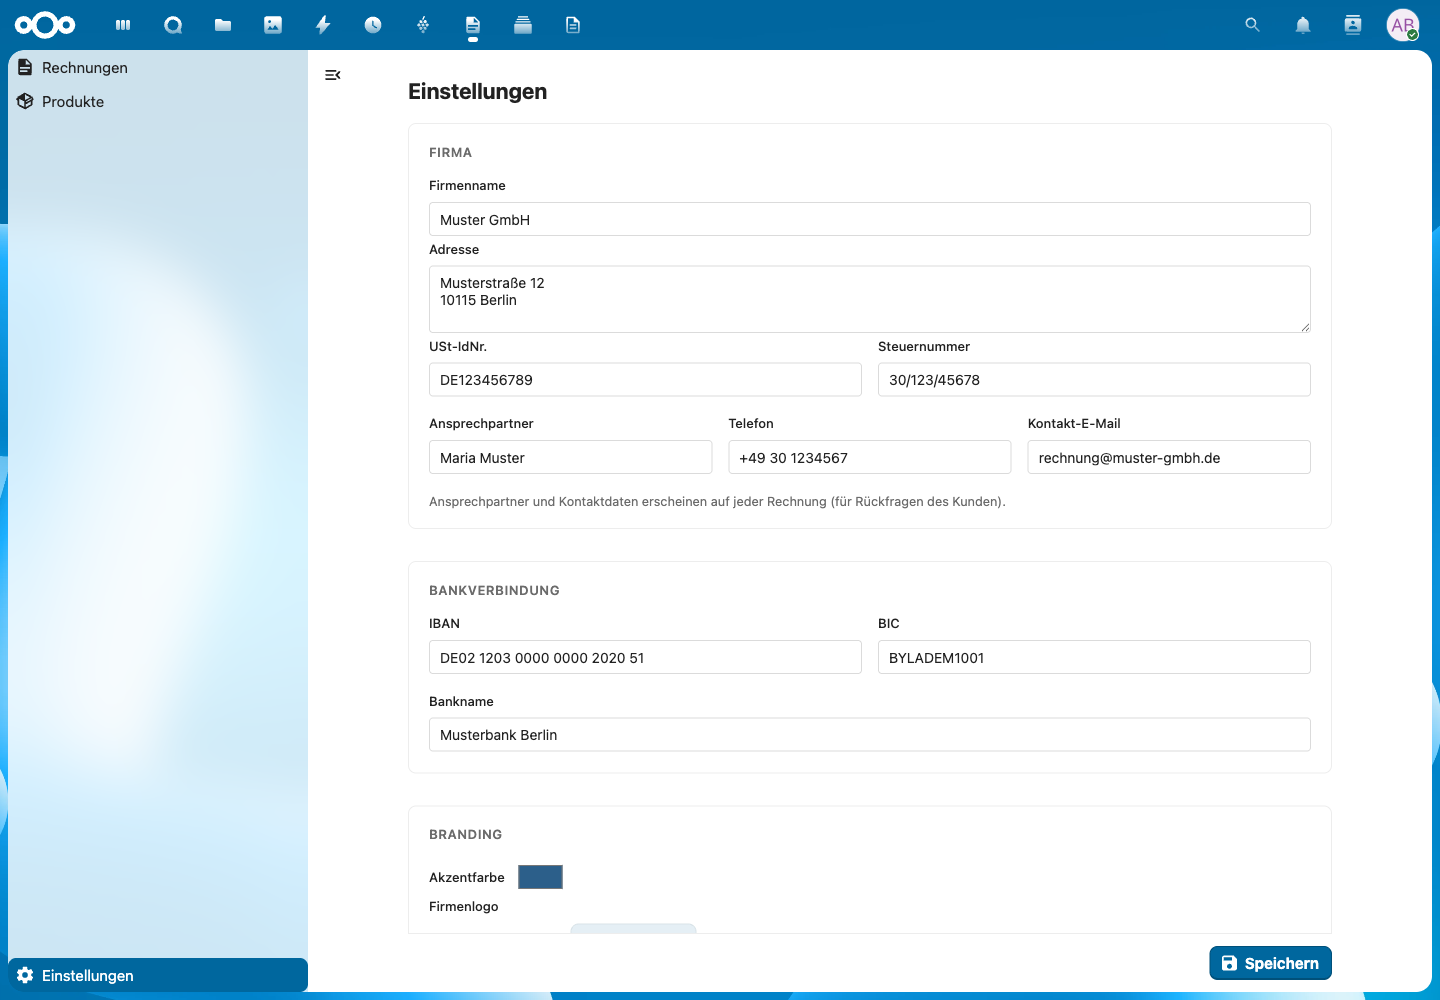Click the Akzentfarbe label
Image resolution: width=1440 pixels, height=1000 pixels.
pos(466,878)
